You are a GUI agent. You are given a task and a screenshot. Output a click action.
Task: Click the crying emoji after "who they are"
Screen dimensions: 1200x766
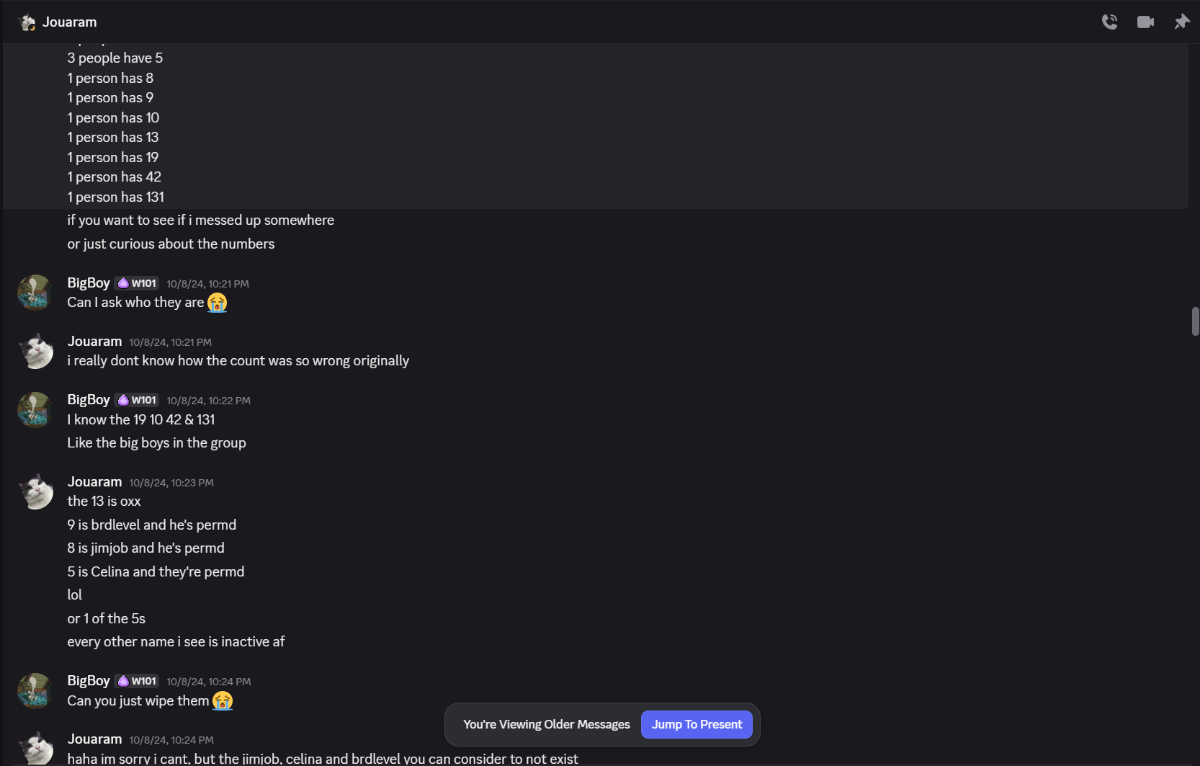pyautogui.click(x=218, y=302)
